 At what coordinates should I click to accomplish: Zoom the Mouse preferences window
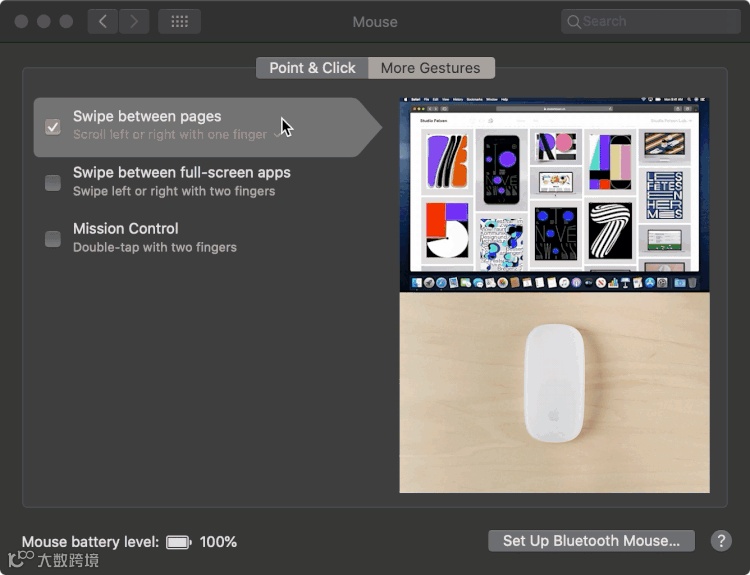point(66,22)
